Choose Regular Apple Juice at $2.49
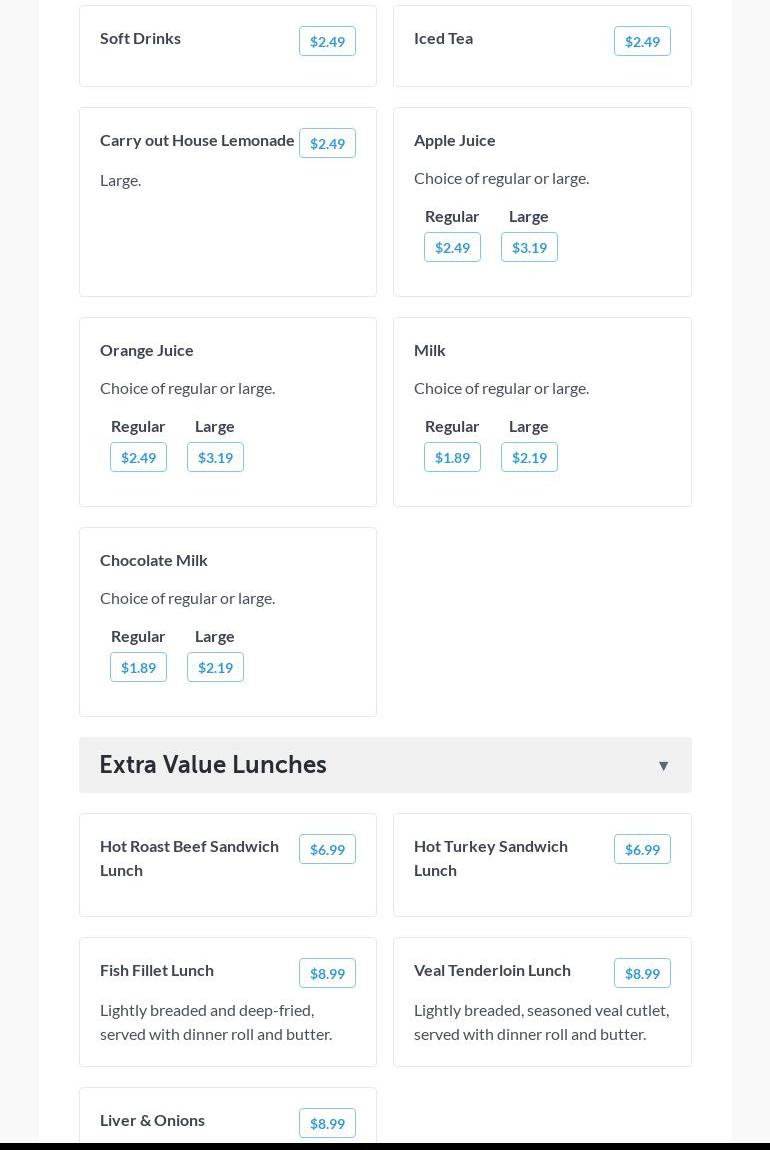 tap(452, 247)
